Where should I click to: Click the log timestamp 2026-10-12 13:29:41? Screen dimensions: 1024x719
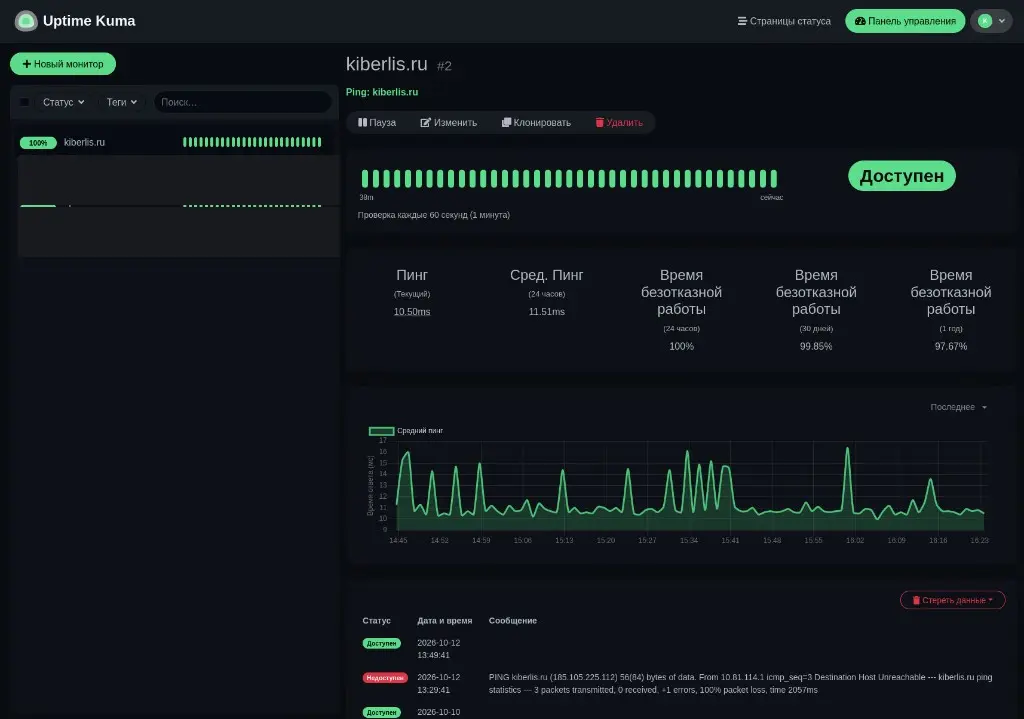[438, 684]
